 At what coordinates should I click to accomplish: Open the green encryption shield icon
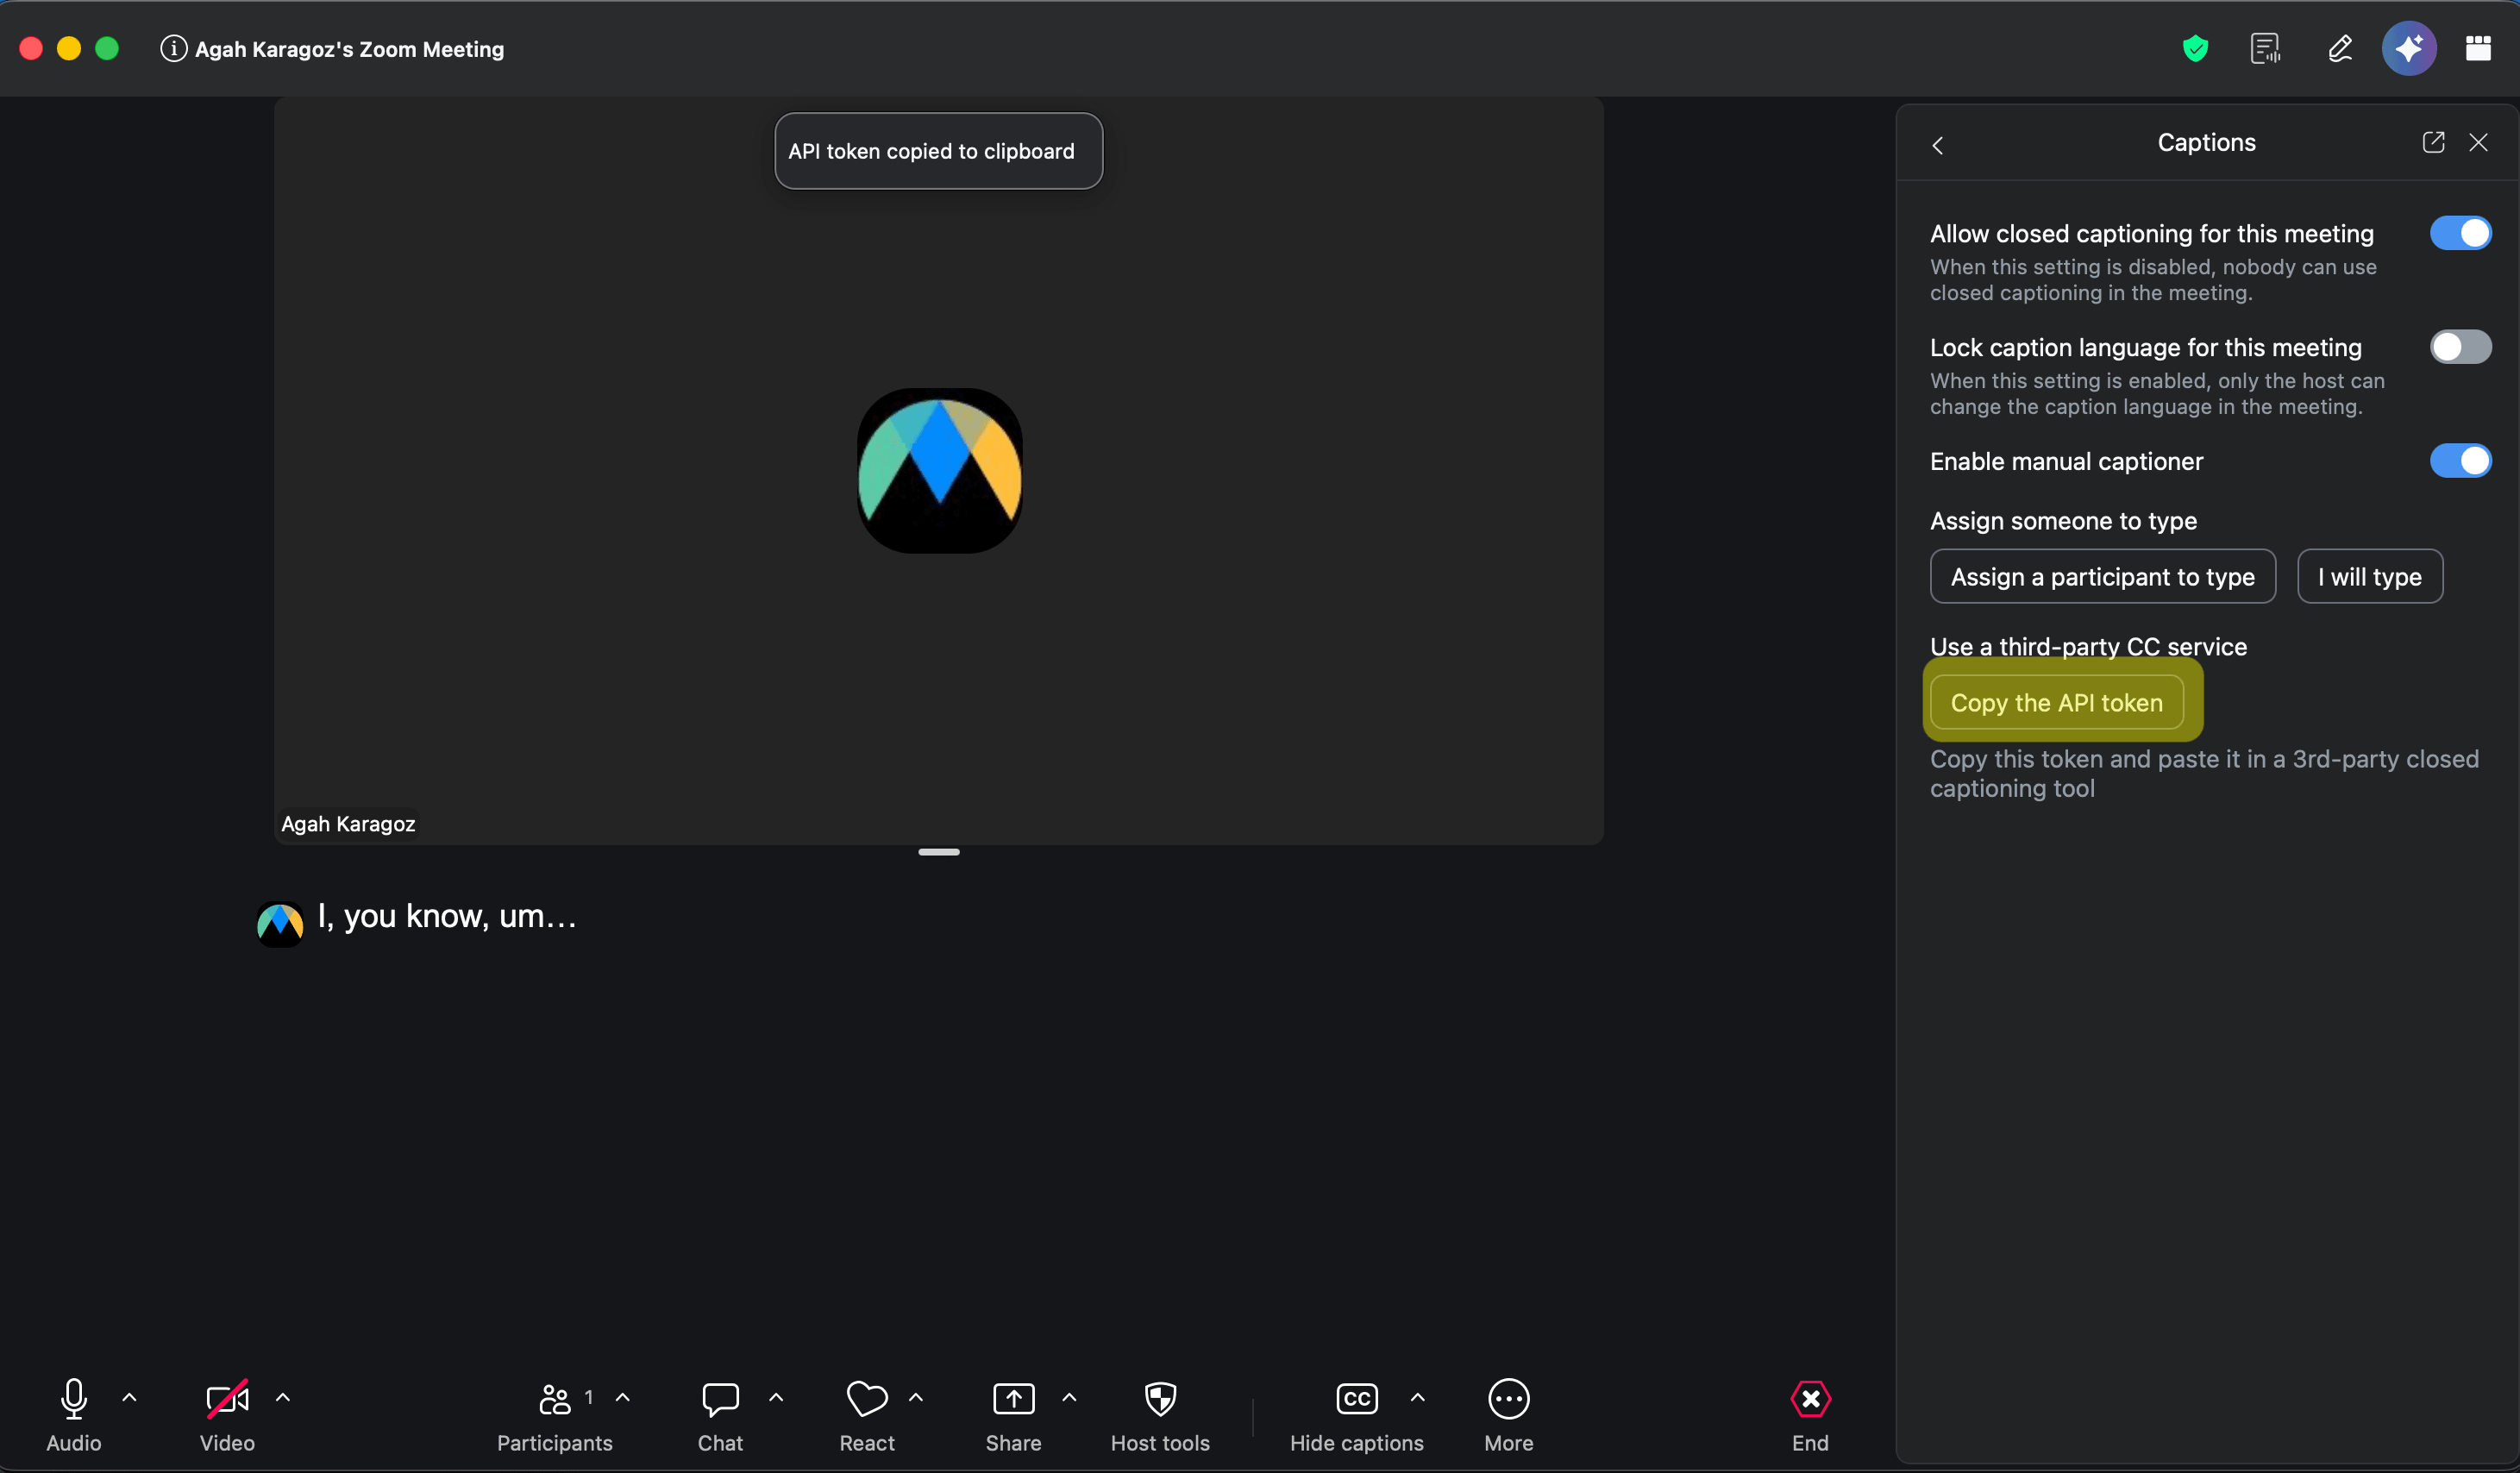2195,48
